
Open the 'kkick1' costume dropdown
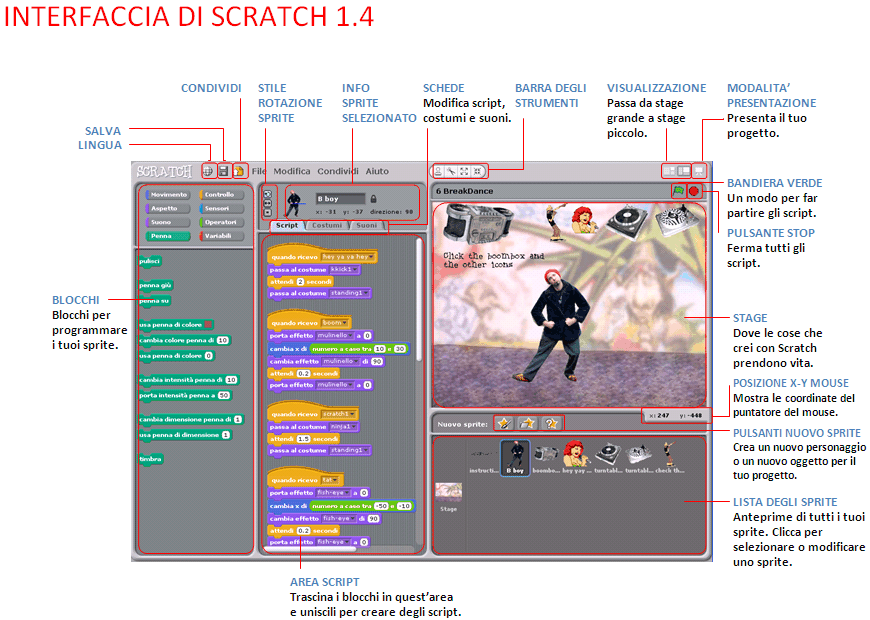(343, 270)
